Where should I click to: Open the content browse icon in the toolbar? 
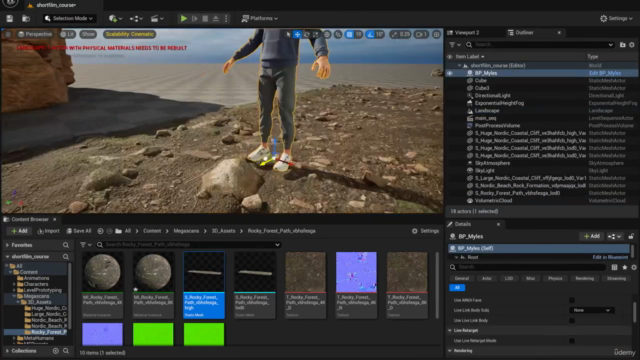pos(26,18)
